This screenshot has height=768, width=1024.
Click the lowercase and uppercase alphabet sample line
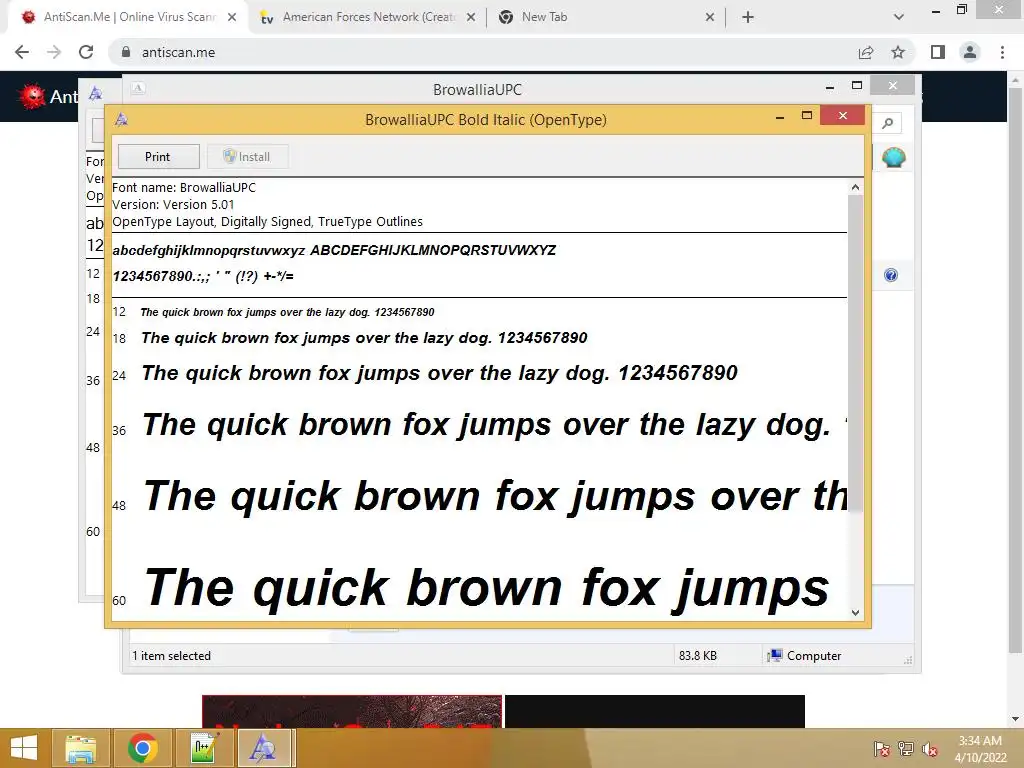pos(334,250)
